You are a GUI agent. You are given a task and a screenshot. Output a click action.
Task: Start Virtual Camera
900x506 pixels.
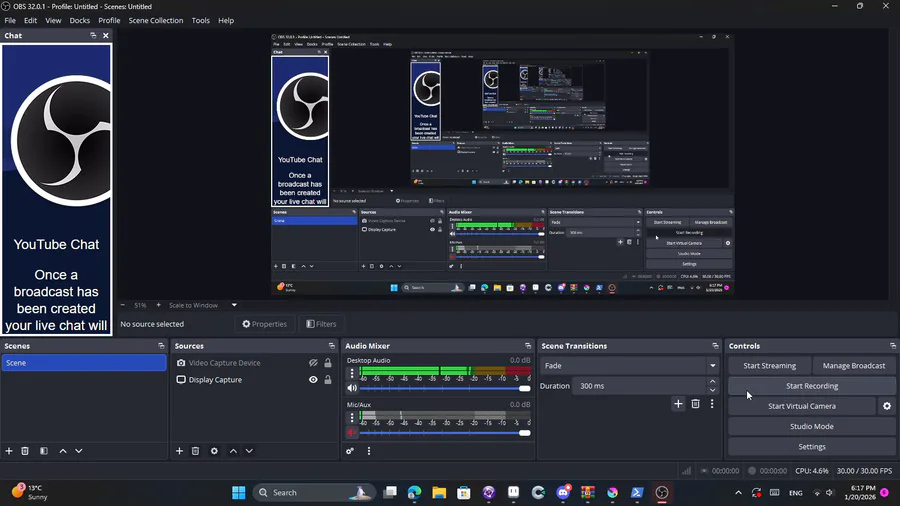[802, 406]
